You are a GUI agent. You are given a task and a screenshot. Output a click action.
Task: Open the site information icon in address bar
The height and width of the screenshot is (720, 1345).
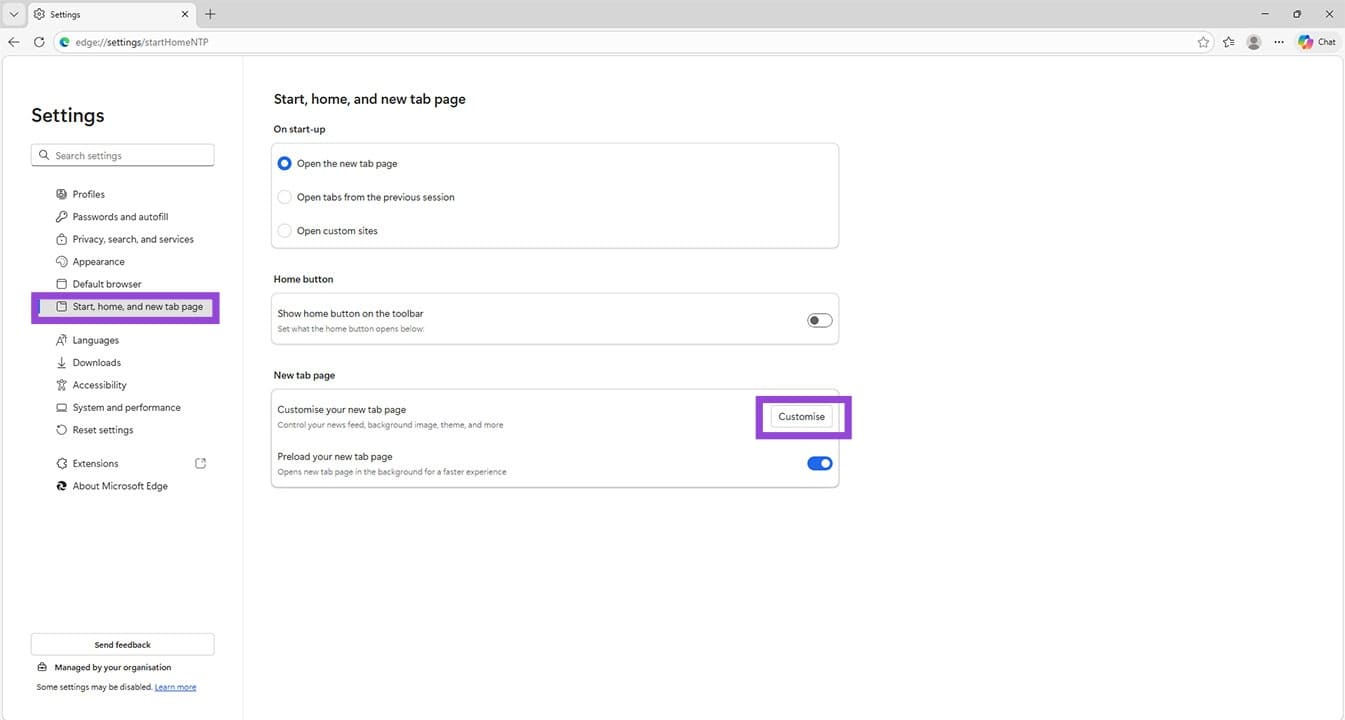click(x=64, y=41)
